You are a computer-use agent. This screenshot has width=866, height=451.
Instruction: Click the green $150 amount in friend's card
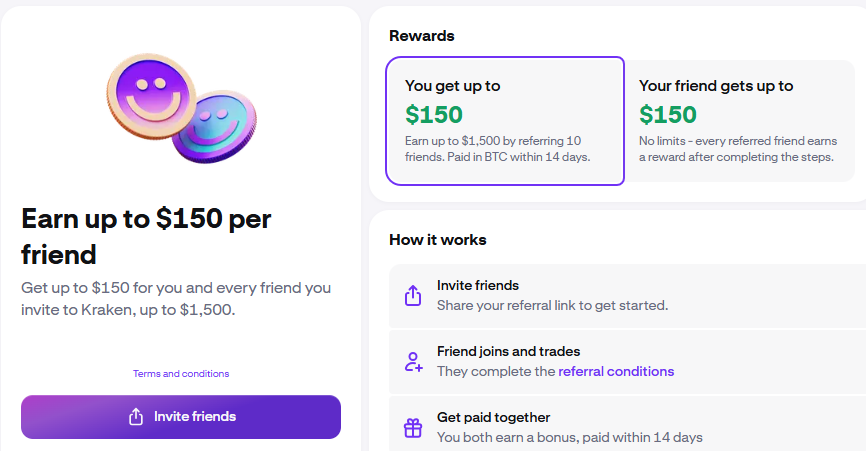click(668, 114)
